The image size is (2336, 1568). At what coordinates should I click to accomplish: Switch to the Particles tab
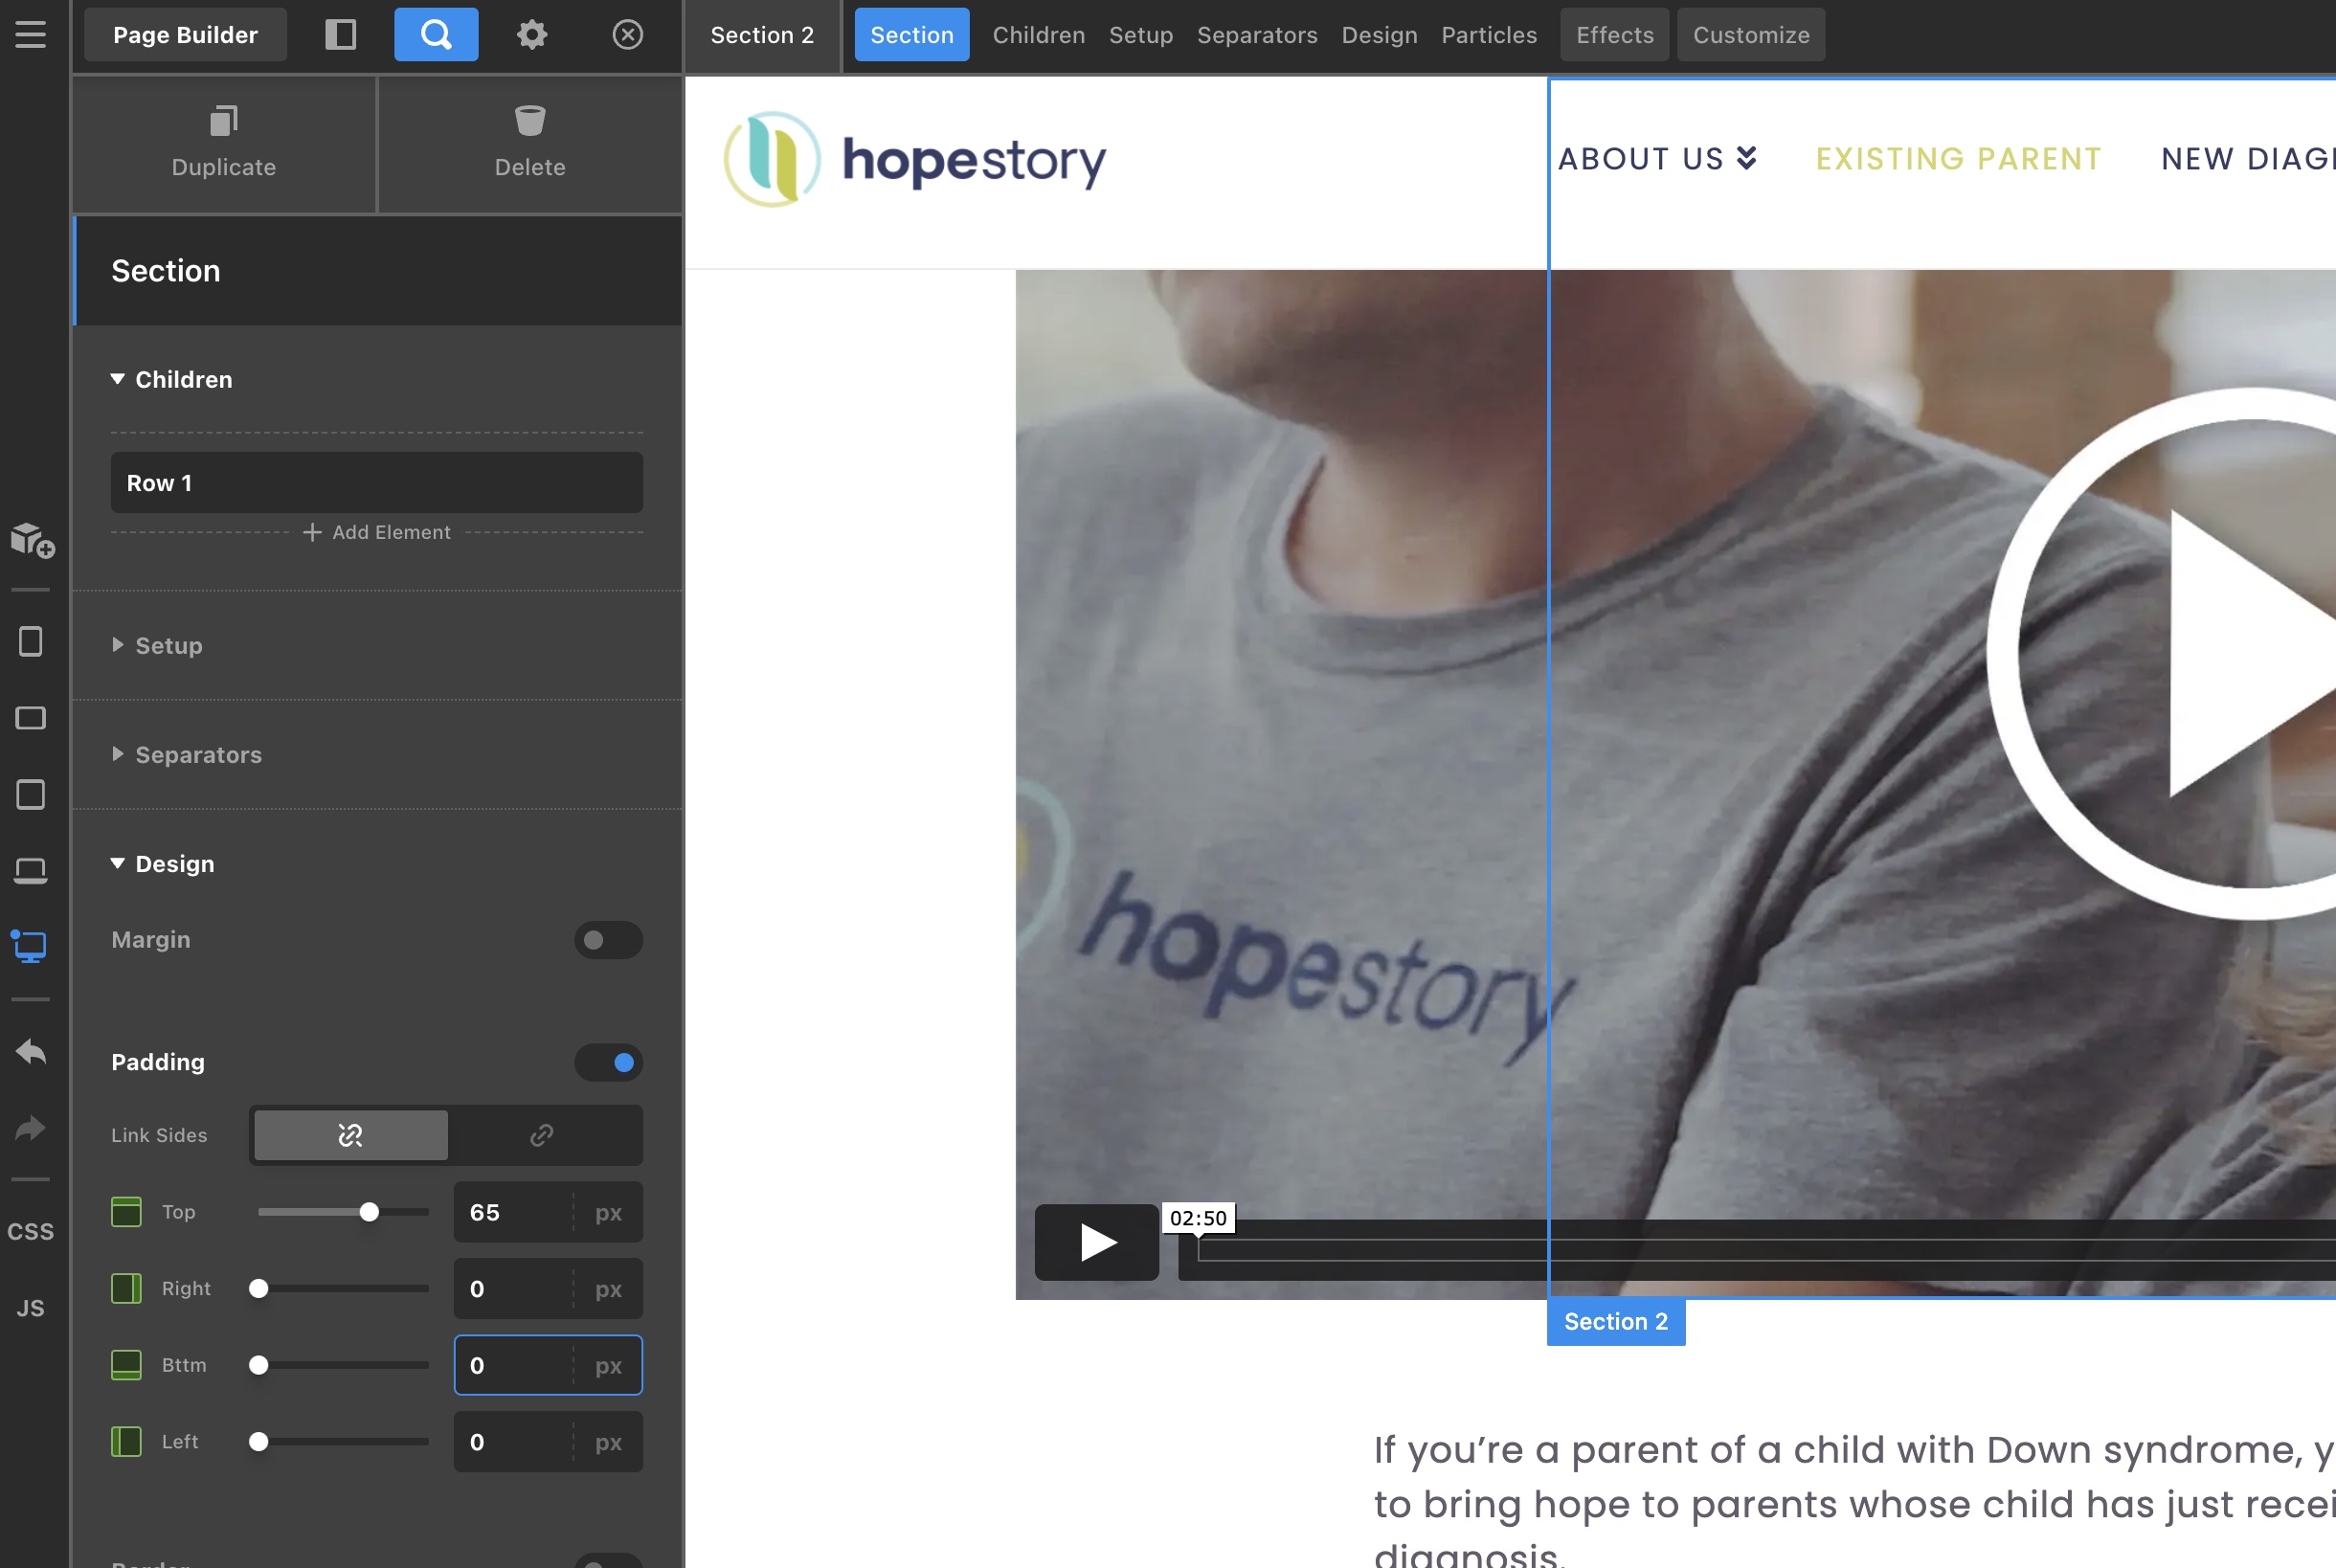1489,35
